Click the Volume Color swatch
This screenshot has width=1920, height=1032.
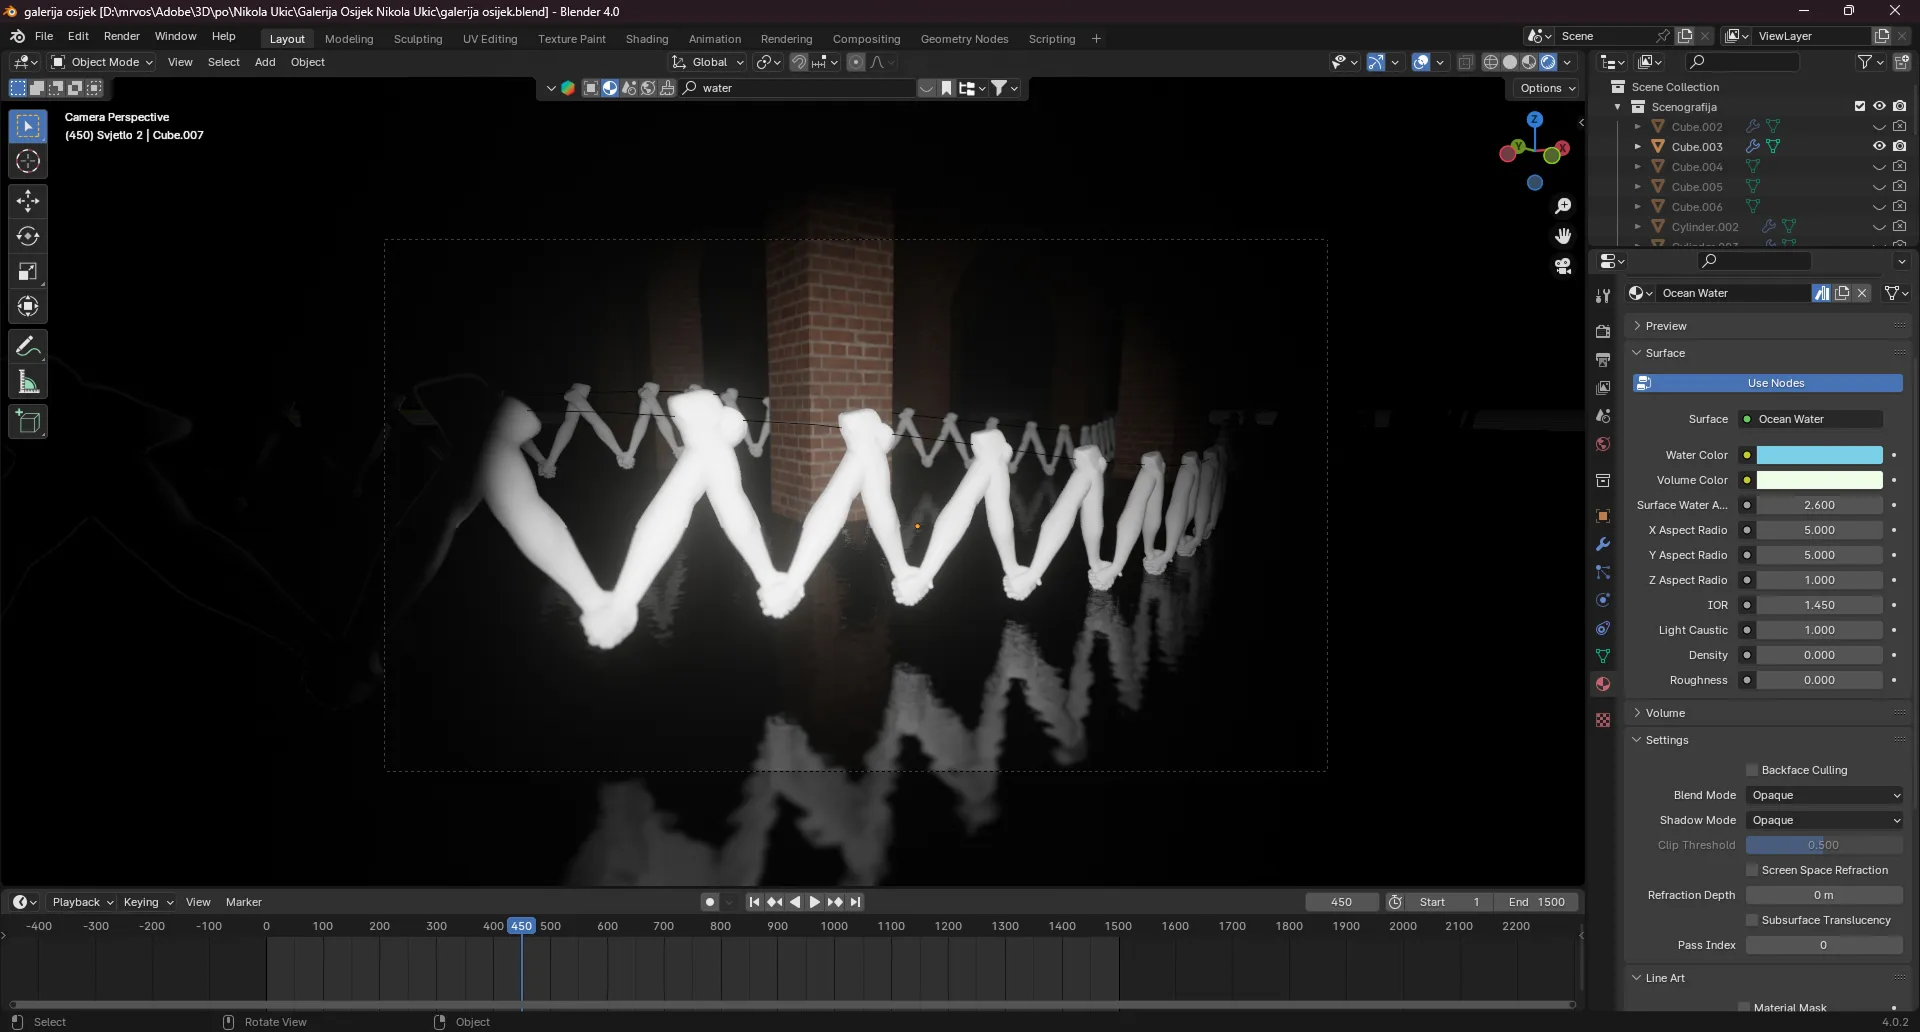pos(1820,480)
